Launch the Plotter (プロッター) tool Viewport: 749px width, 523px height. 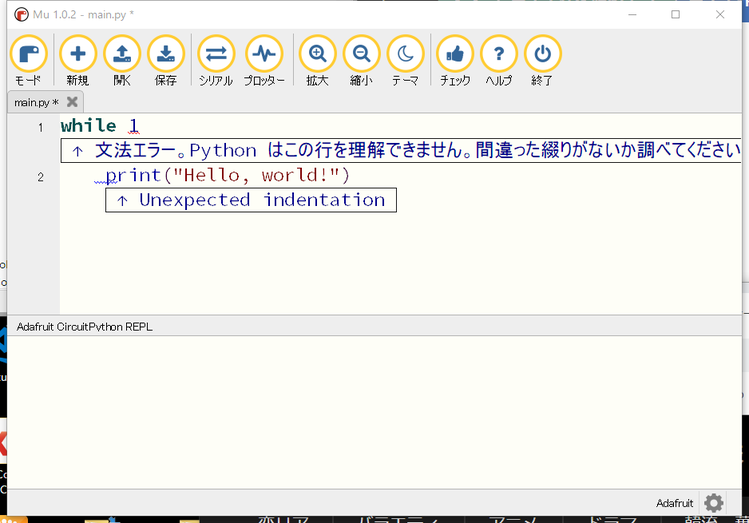(x=264, y=55)
